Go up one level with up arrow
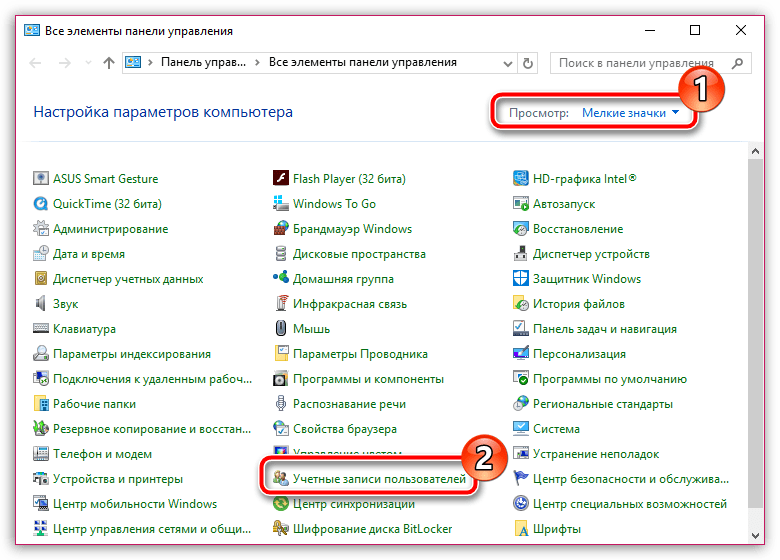 [108, 63]
